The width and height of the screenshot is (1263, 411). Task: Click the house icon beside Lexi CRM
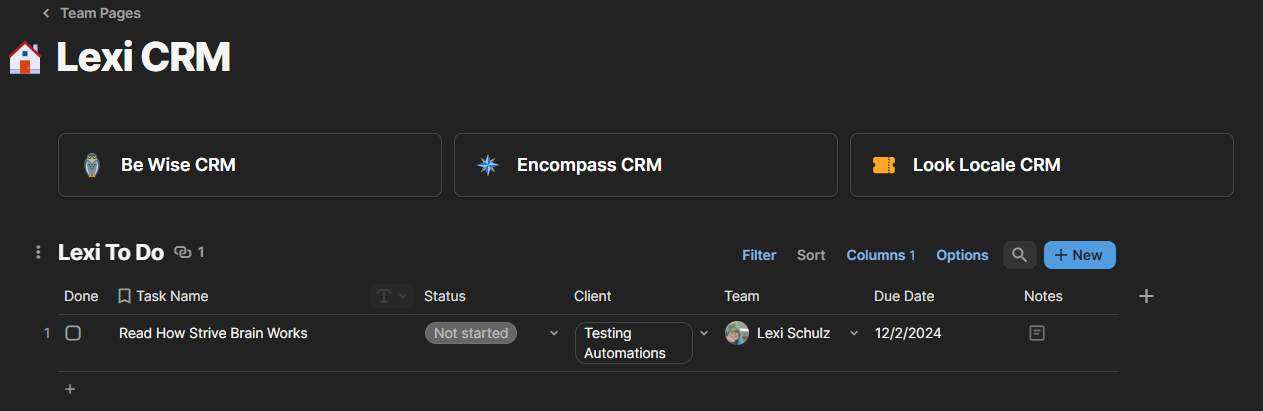pos(25,58)
